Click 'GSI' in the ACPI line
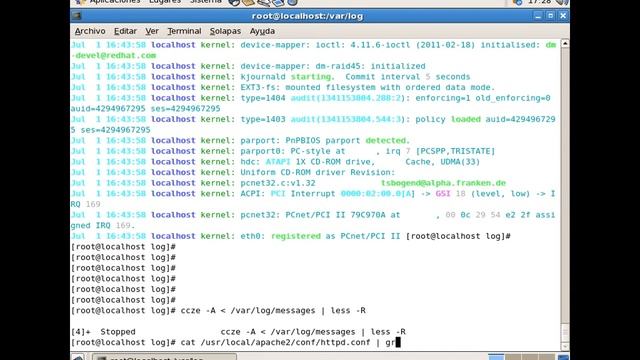The image size is (640, 360). click(443, 193)
